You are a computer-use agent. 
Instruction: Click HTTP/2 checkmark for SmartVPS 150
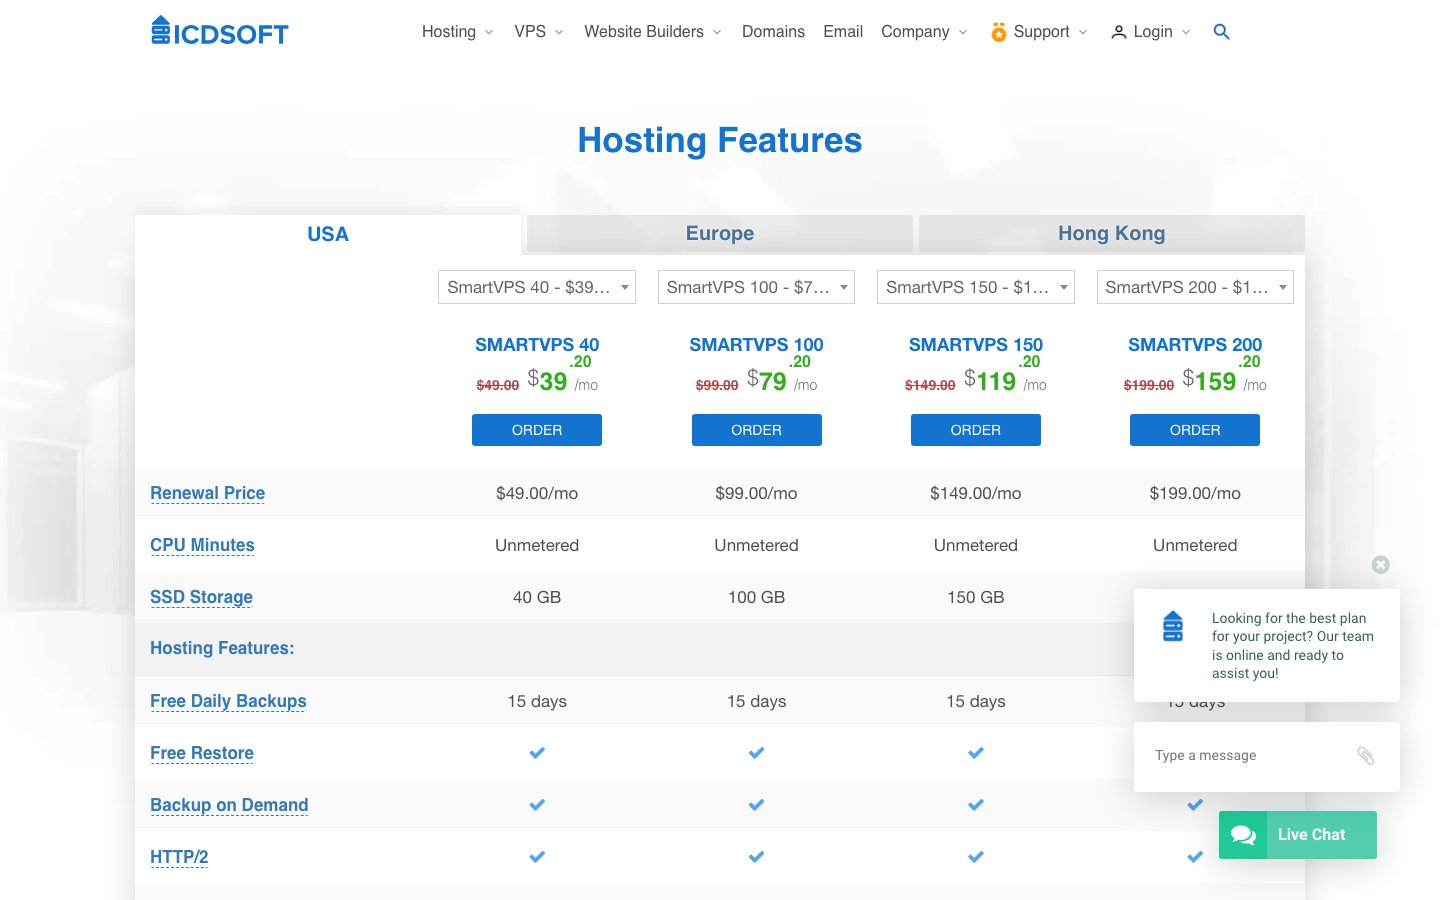point(976,857)
